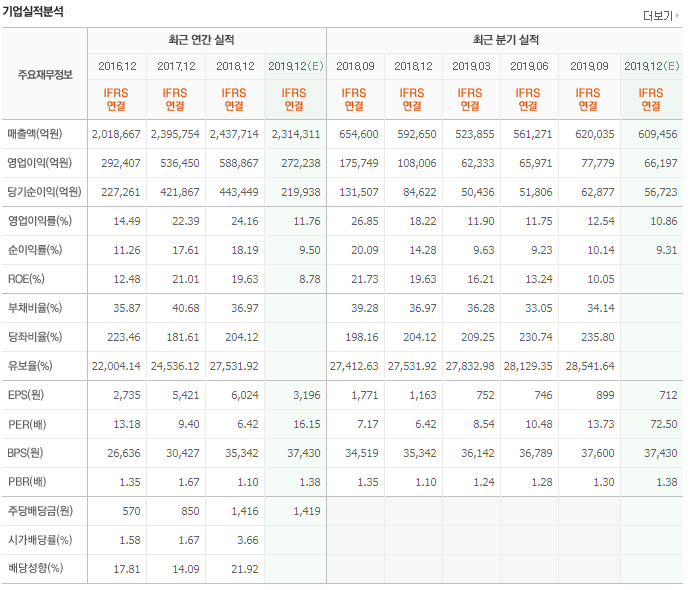Click the 21.92 payout ratio value

245,569
